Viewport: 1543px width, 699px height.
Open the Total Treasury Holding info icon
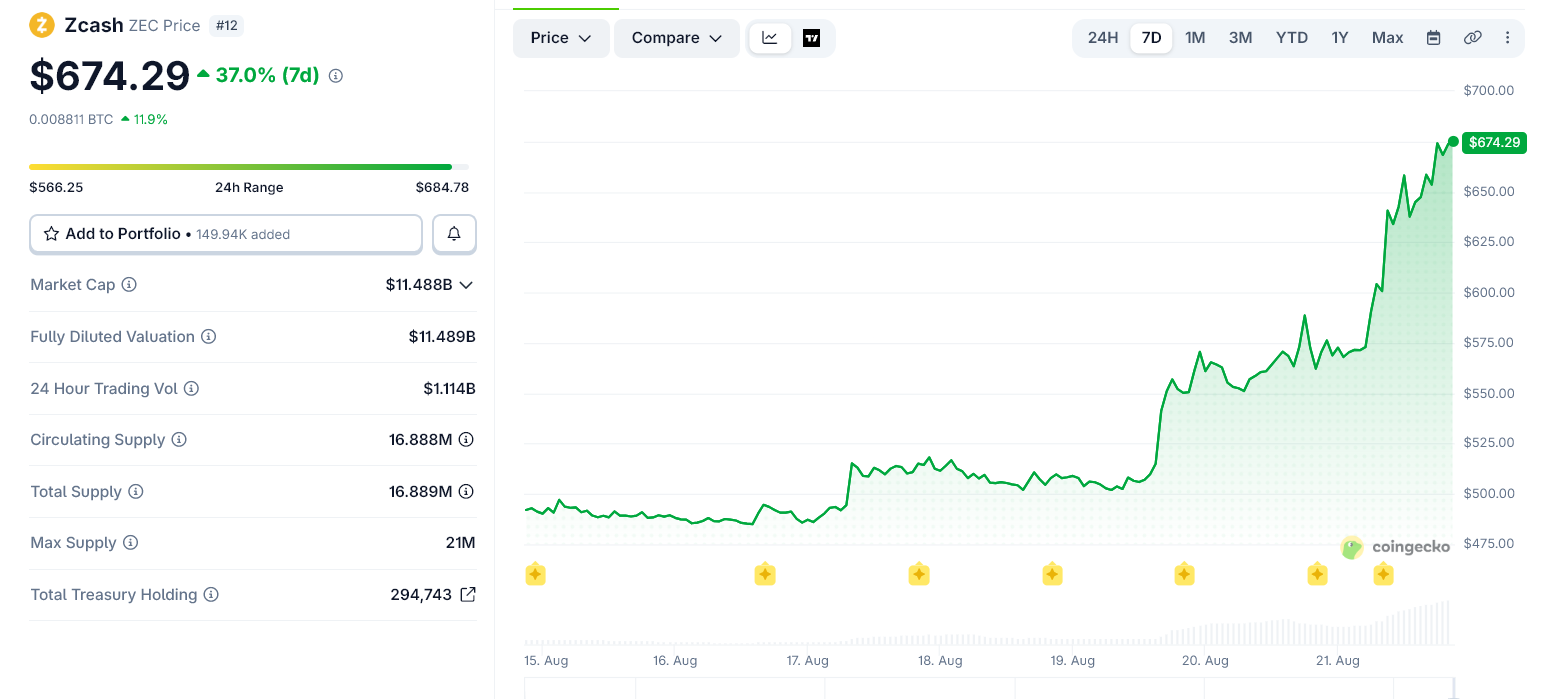coord(211,595)
